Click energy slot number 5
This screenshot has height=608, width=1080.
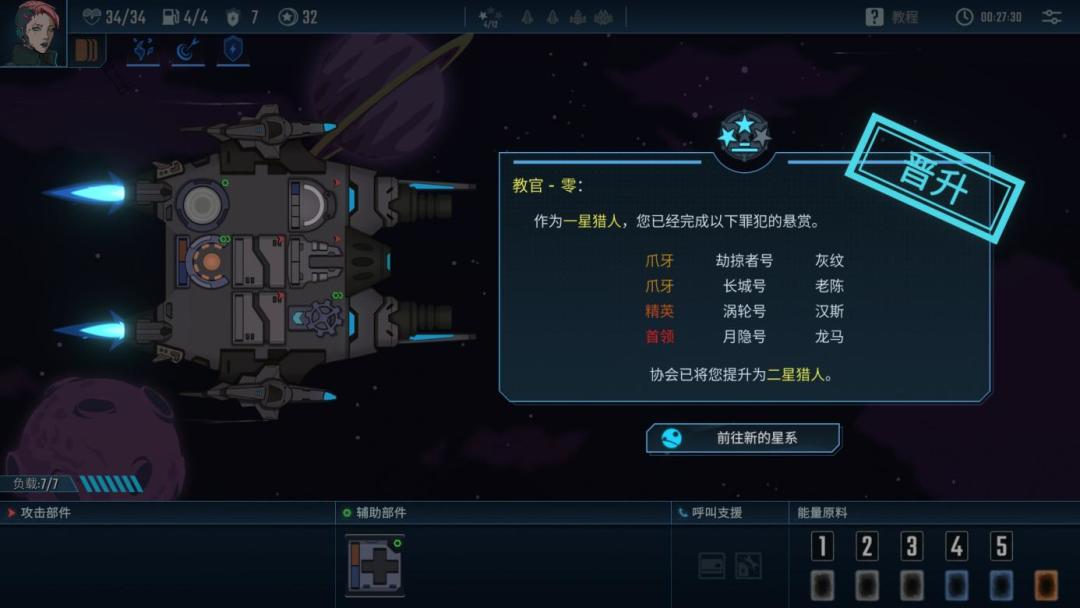click(x=1001, y=546)
